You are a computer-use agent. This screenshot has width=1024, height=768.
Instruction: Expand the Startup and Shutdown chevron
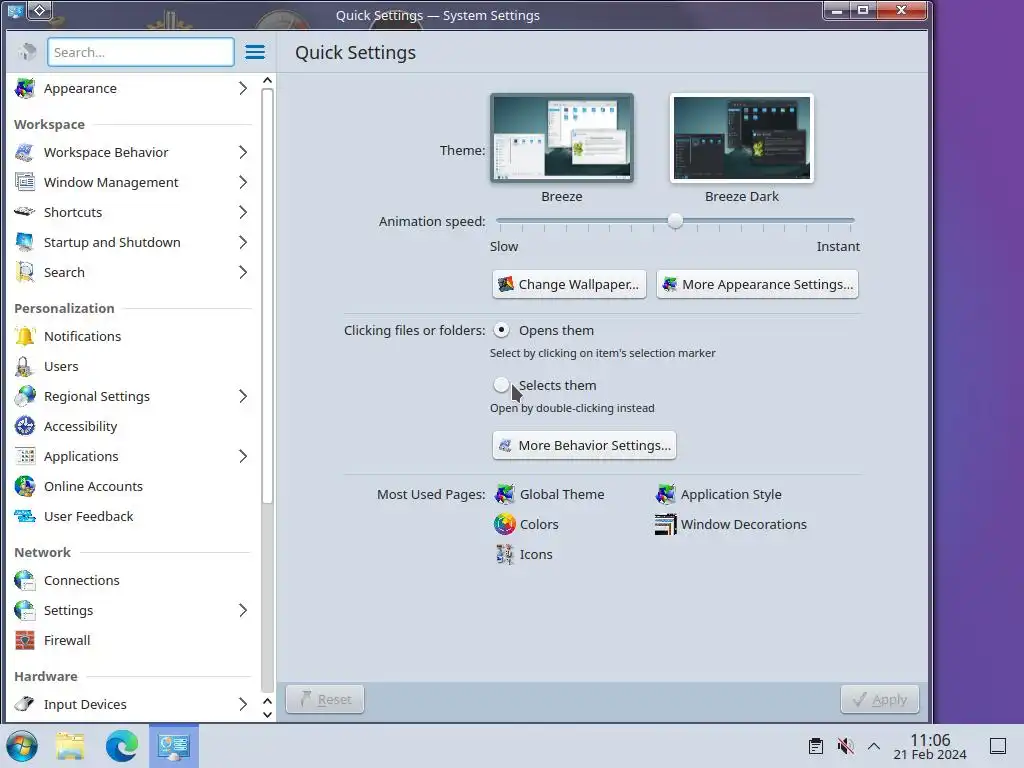[243, 242]
